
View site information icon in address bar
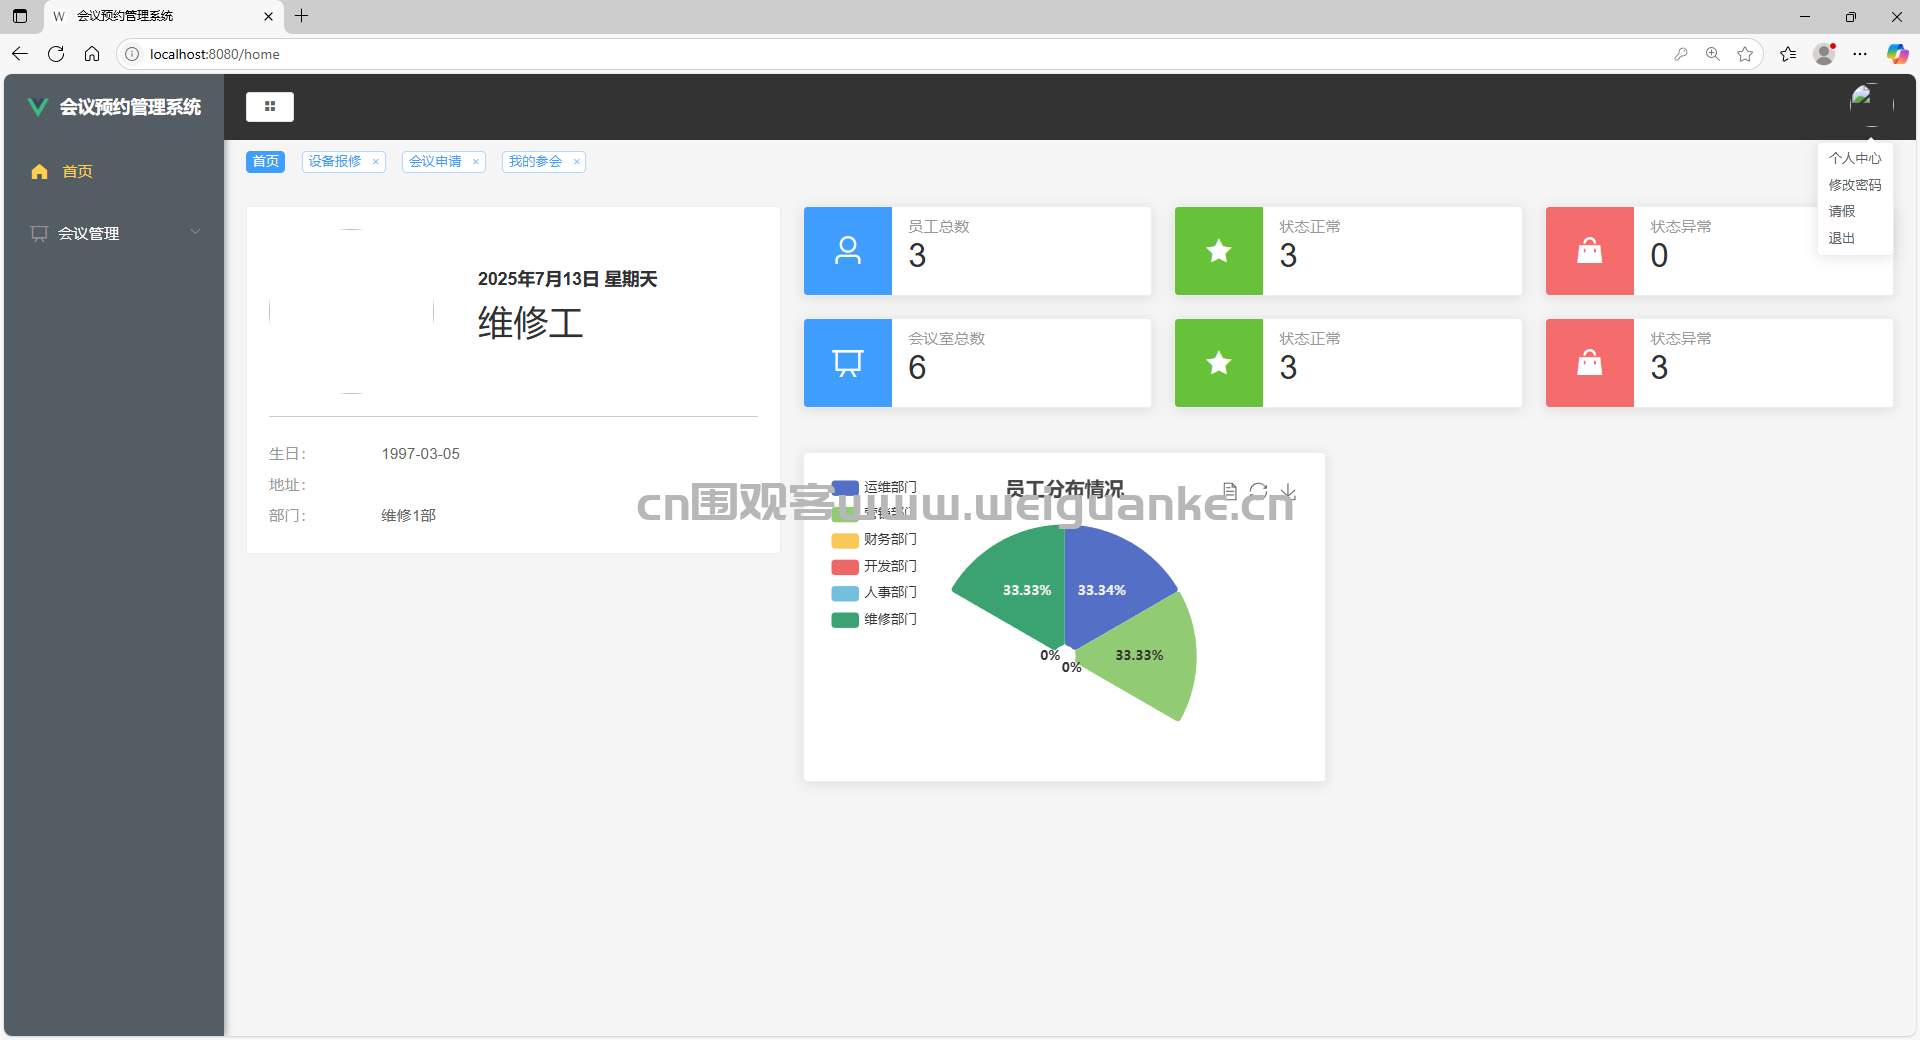coord(132,54)
